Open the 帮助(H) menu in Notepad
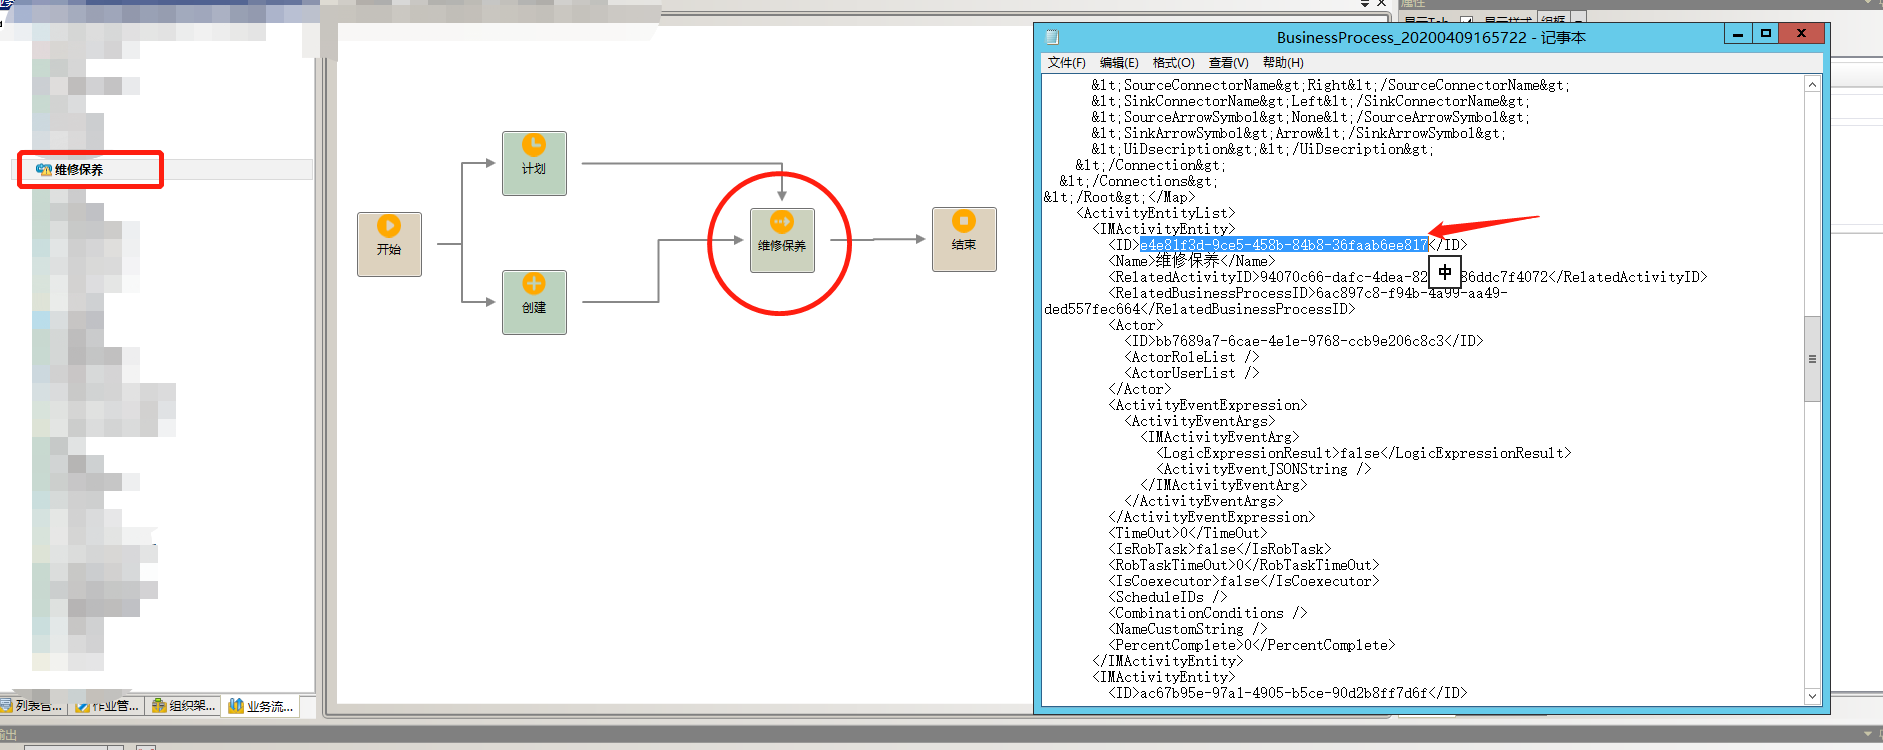 [1283, 63]
